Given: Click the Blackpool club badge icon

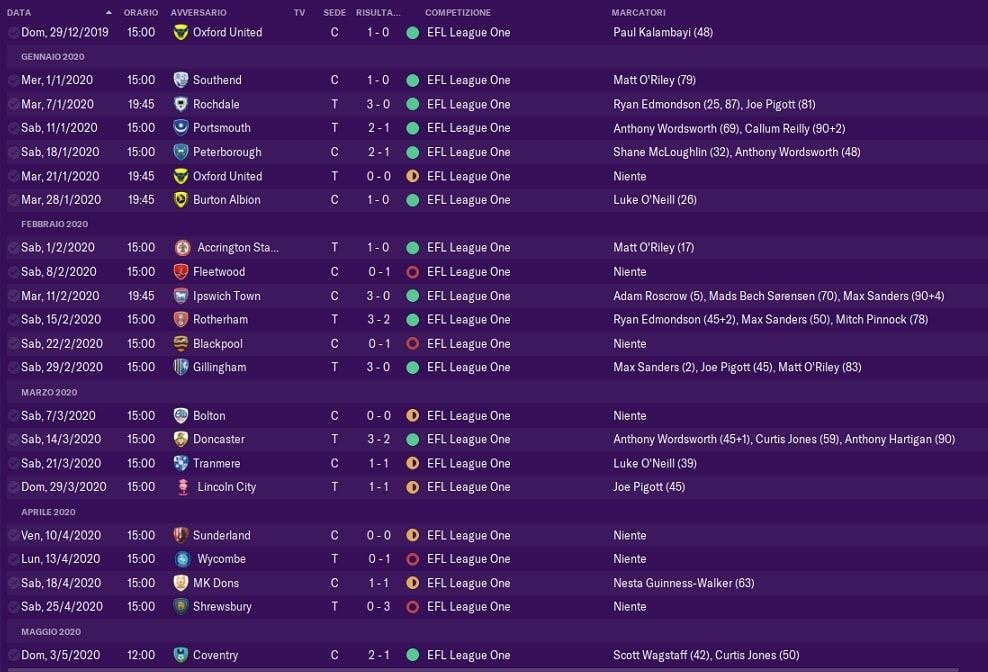Looking at the screenshot, I should click(x=180, y=344).
